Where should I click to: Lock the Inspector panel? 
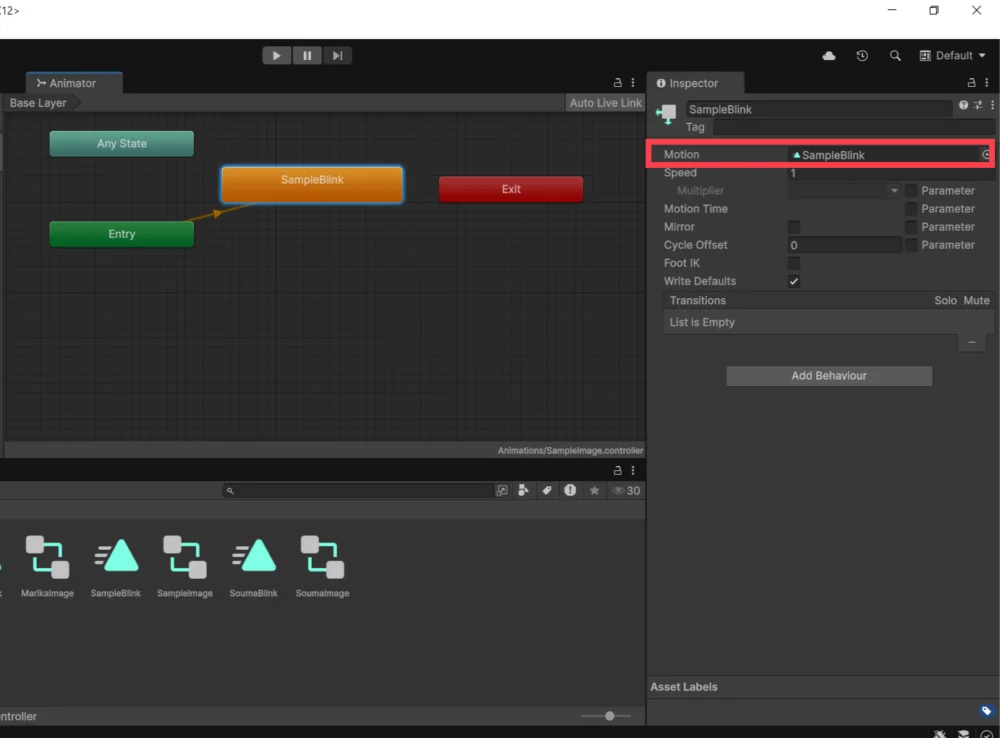tap(972, 83)
